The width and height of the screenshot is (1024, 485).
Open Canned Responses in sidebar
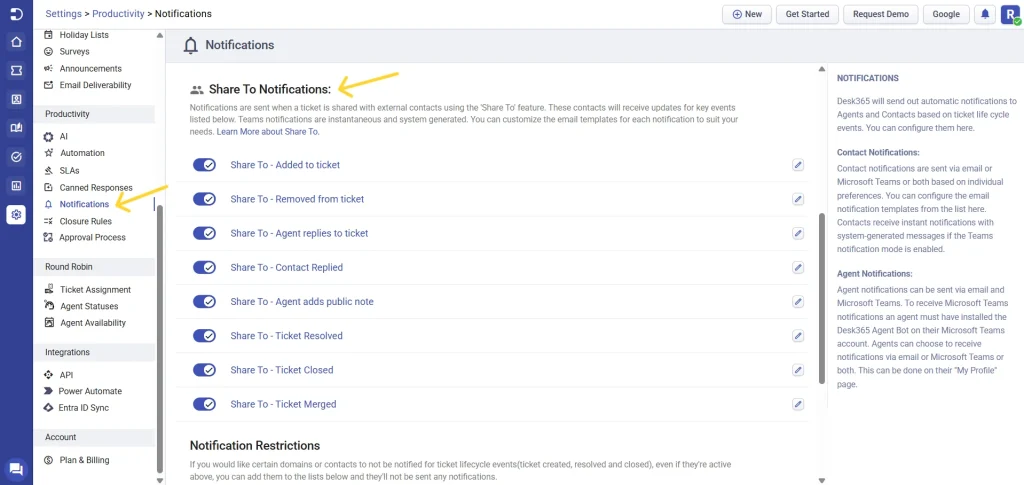click(95, 187)
